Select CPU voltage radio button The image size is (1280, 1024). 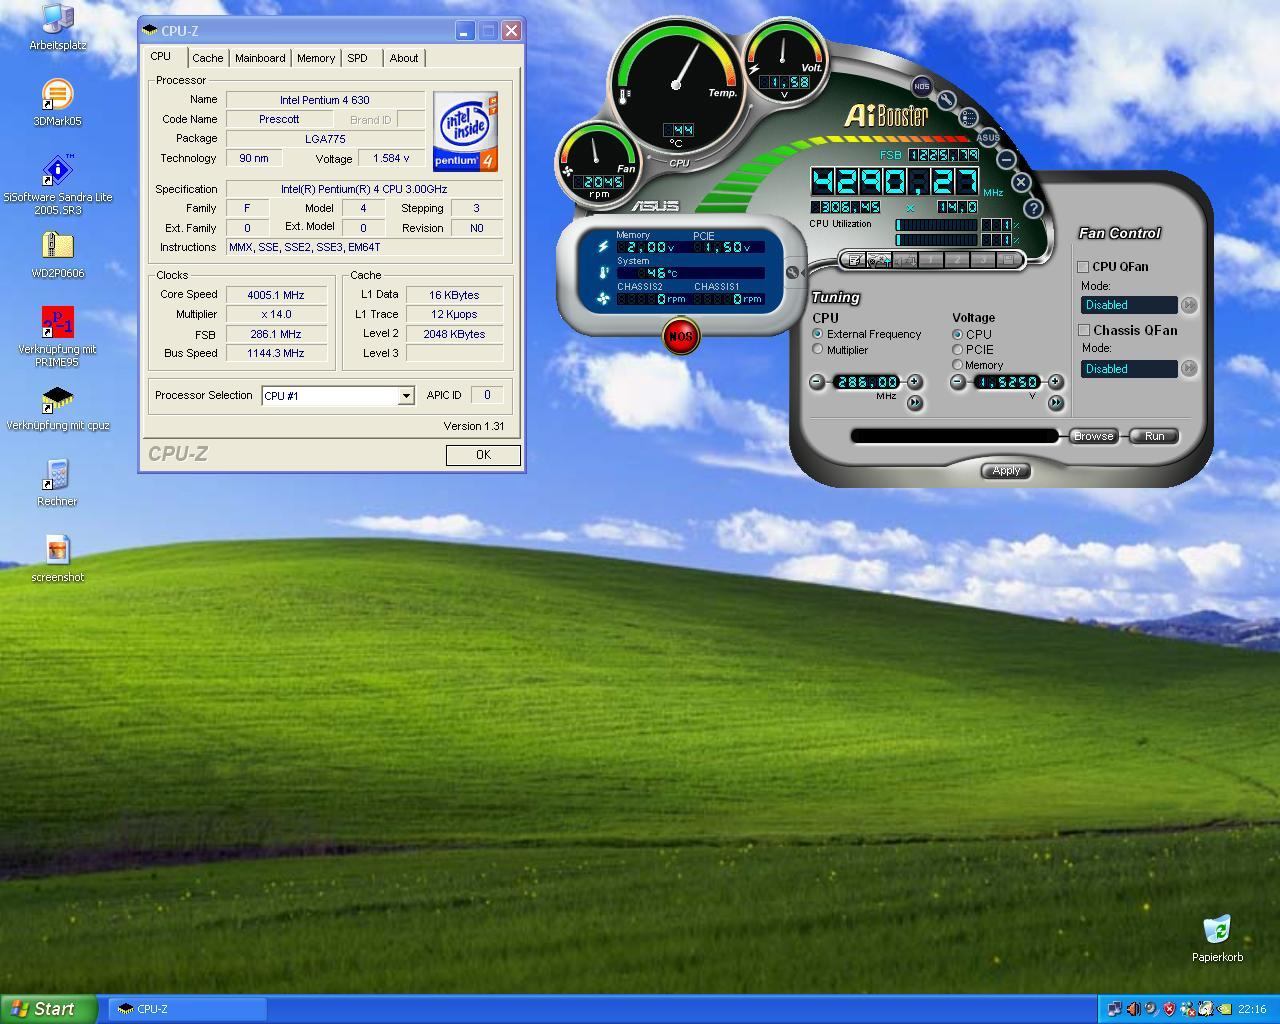click(x=957, y=334)
